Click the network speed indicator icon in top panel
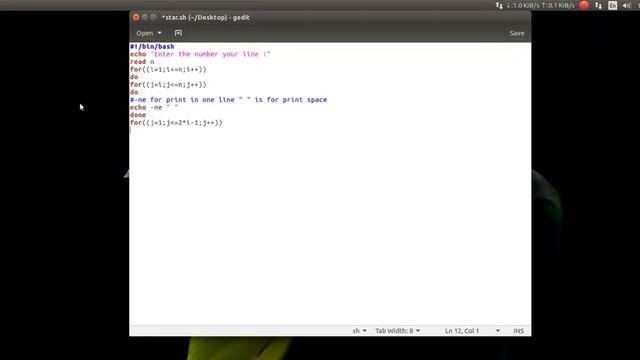This screenshot has height=360, width=640. point(499,5)
